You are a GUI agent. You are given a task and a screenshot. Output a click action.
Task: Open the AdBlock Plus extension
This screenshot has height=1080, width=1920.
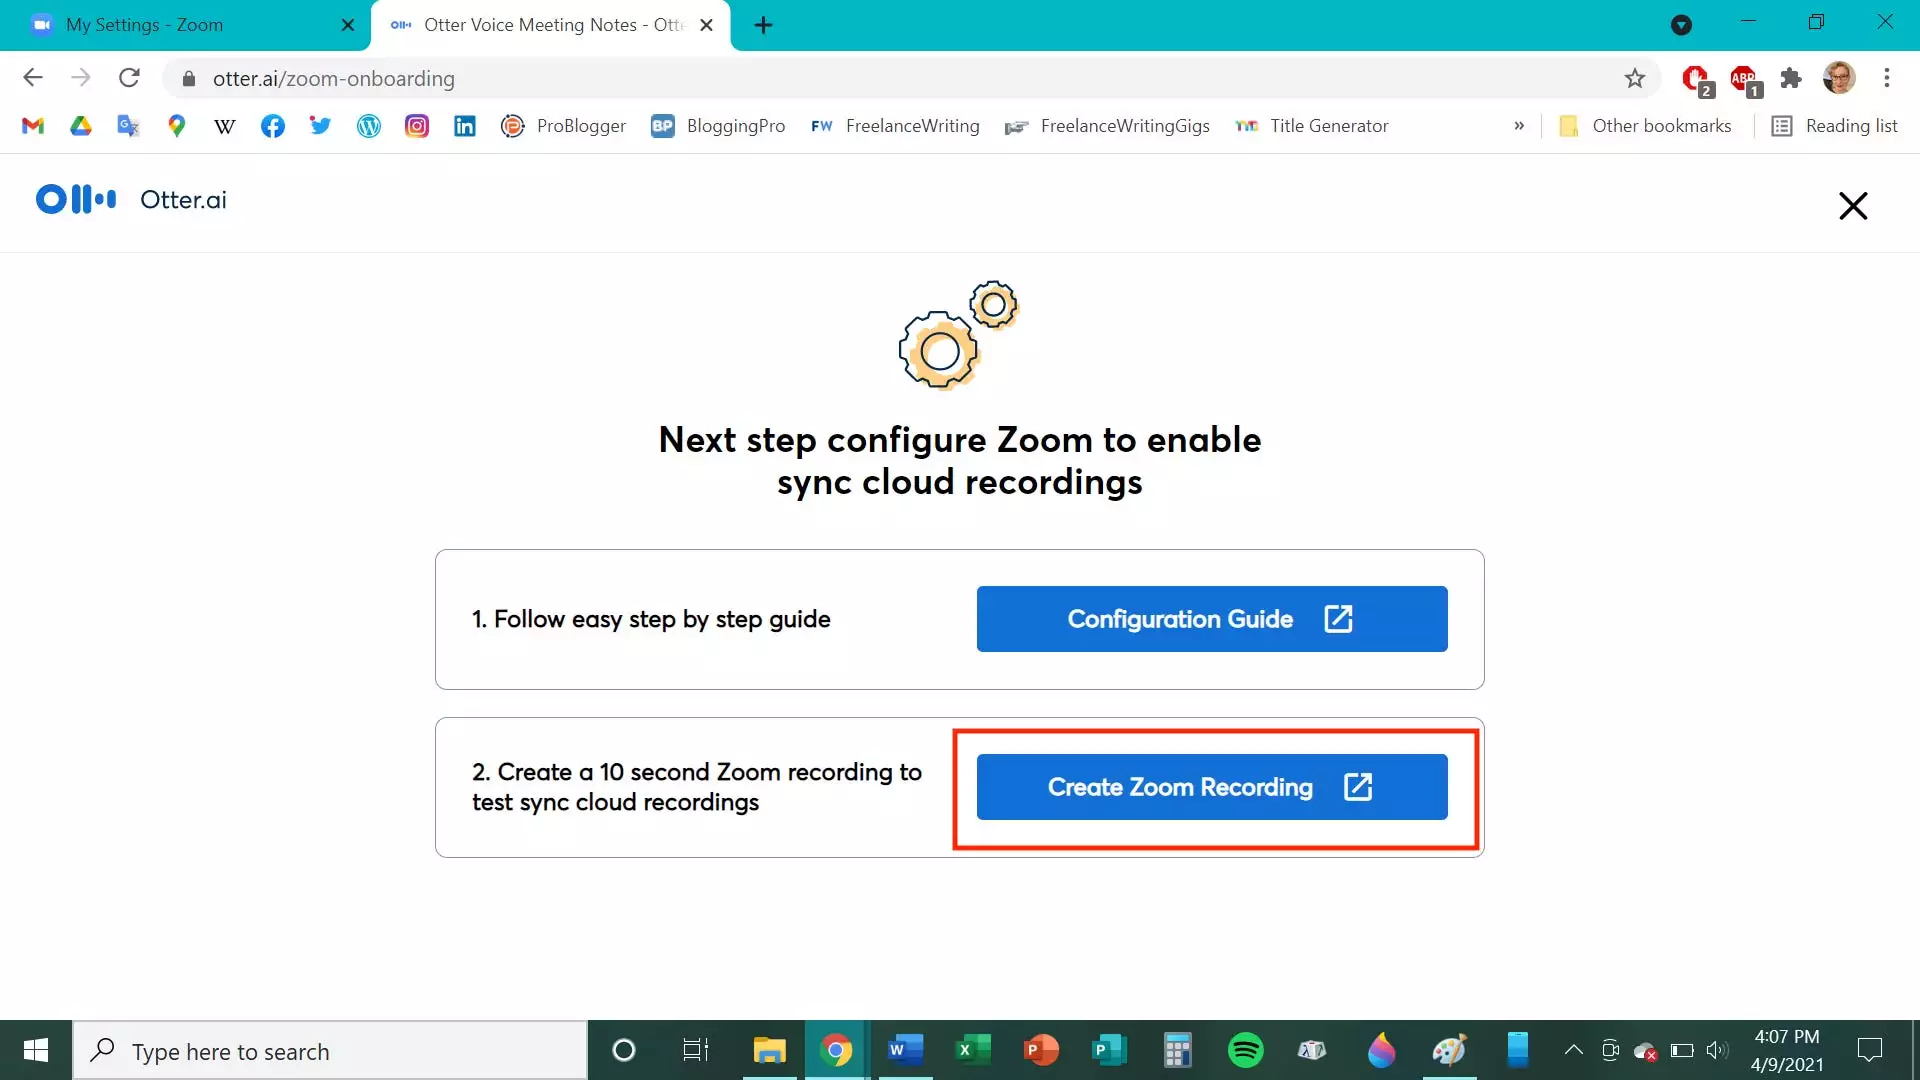(1745, 79)
